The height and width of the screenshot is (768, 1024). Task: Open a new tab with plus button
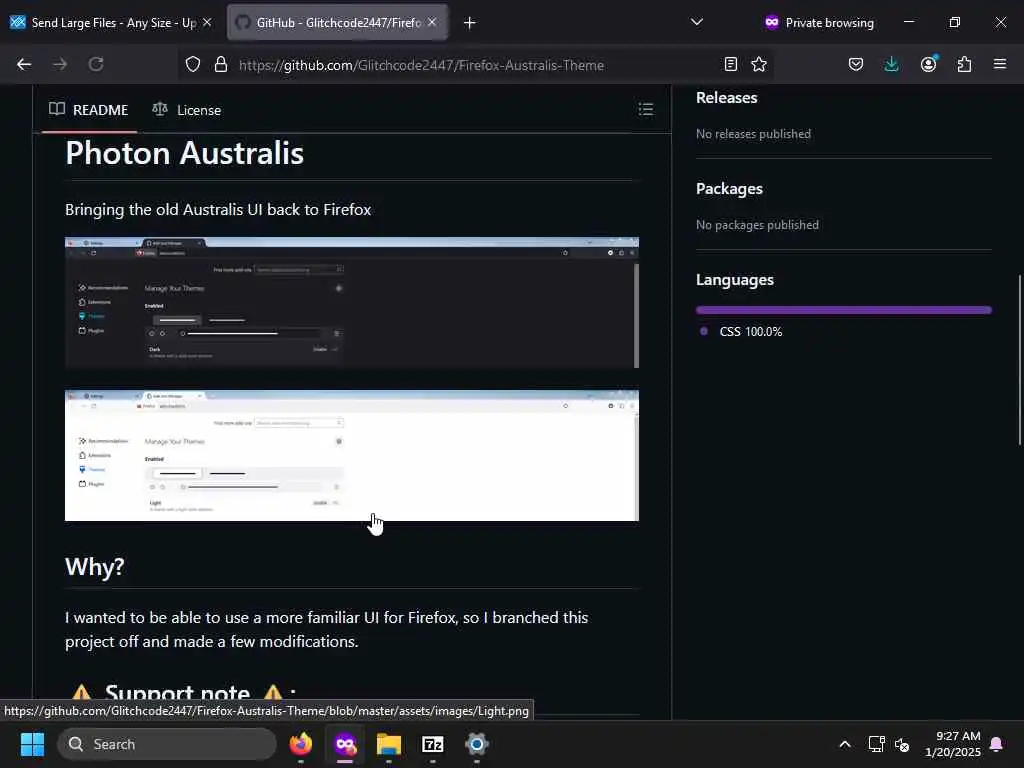pyautogui.click(x=470, y=23)
